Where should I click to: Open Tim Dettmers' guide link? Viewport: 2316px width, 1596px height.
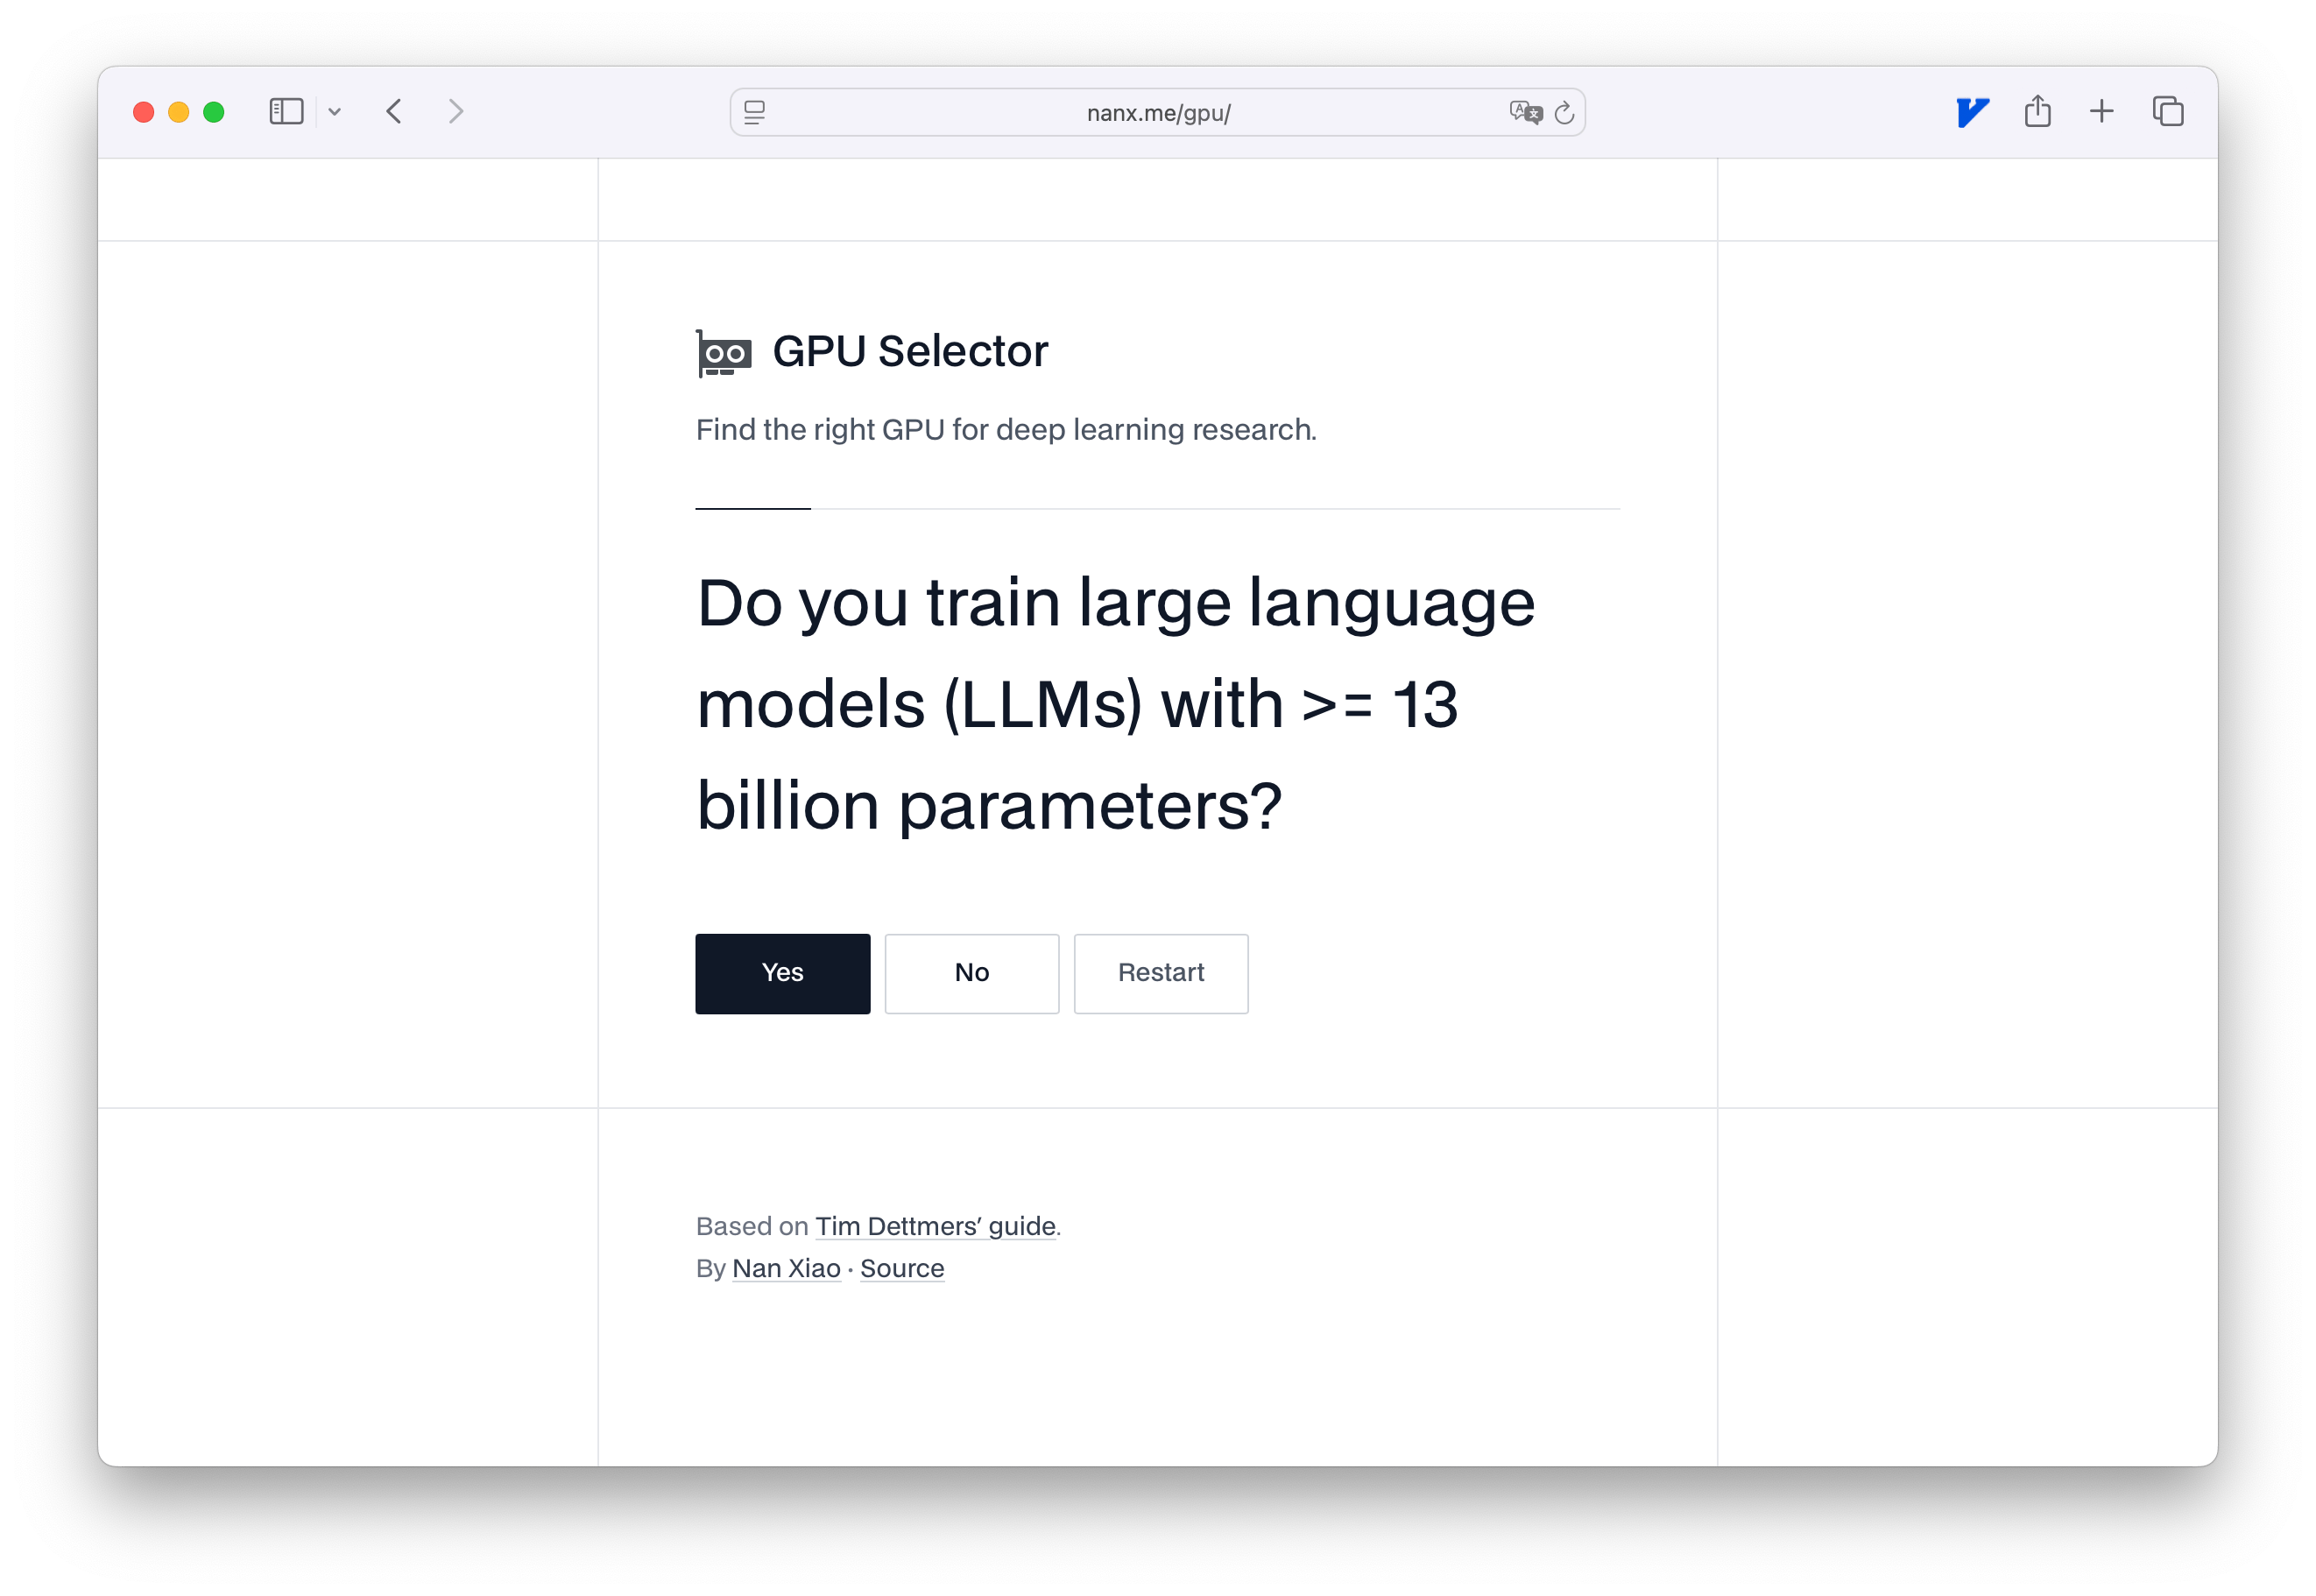935,1226
